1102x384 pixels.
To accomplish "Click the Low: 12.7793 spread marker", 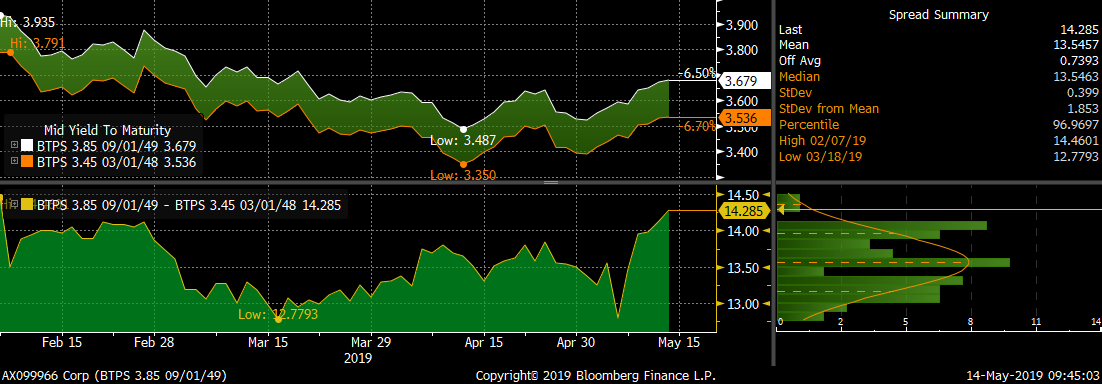I will pos(278,314).
